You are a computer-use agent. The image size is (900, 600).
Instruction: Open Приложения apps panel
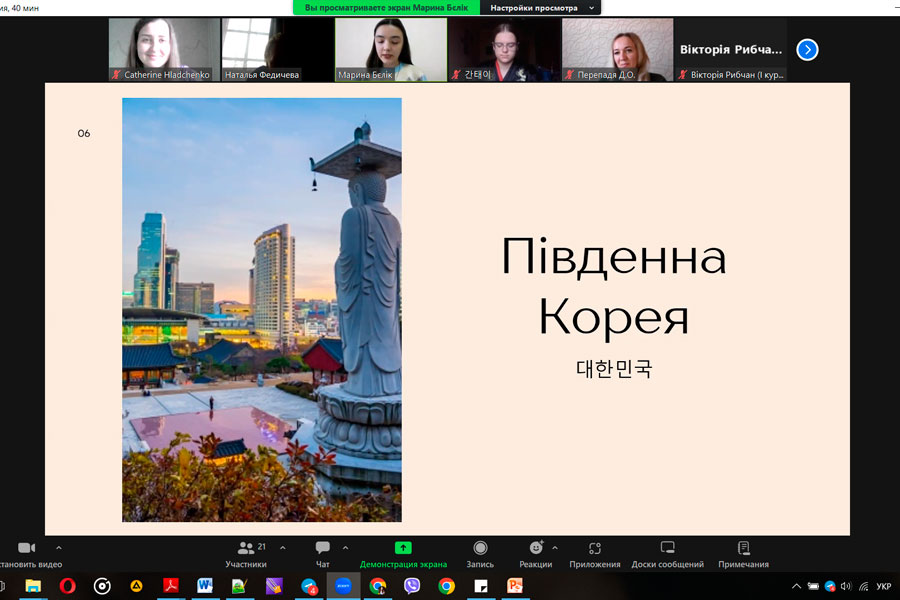point(595,554)
